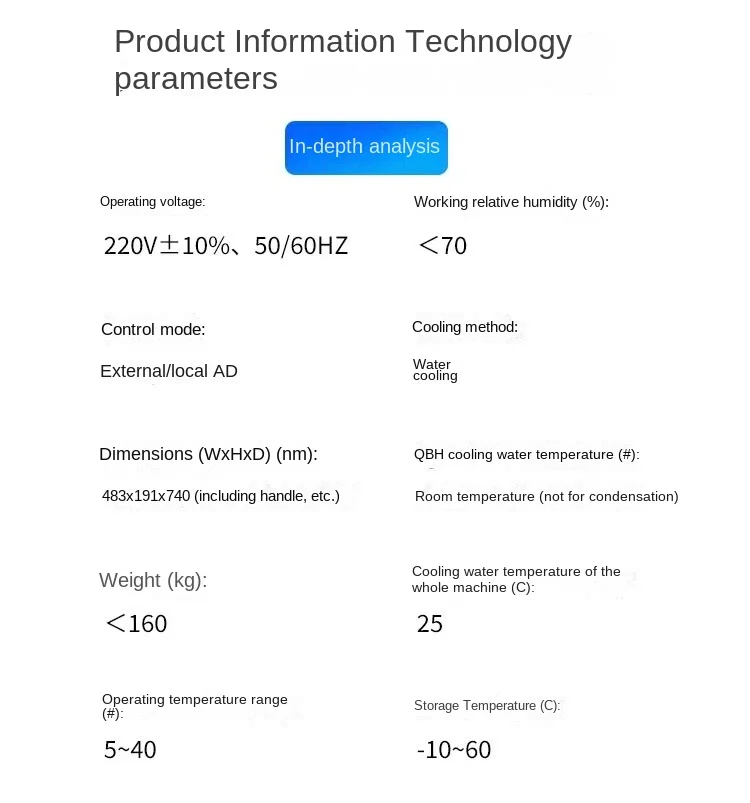The height and width of the screenshot is (803, 750).
Task: Click the <70 humidity value
Action: (x=442, y=246)
